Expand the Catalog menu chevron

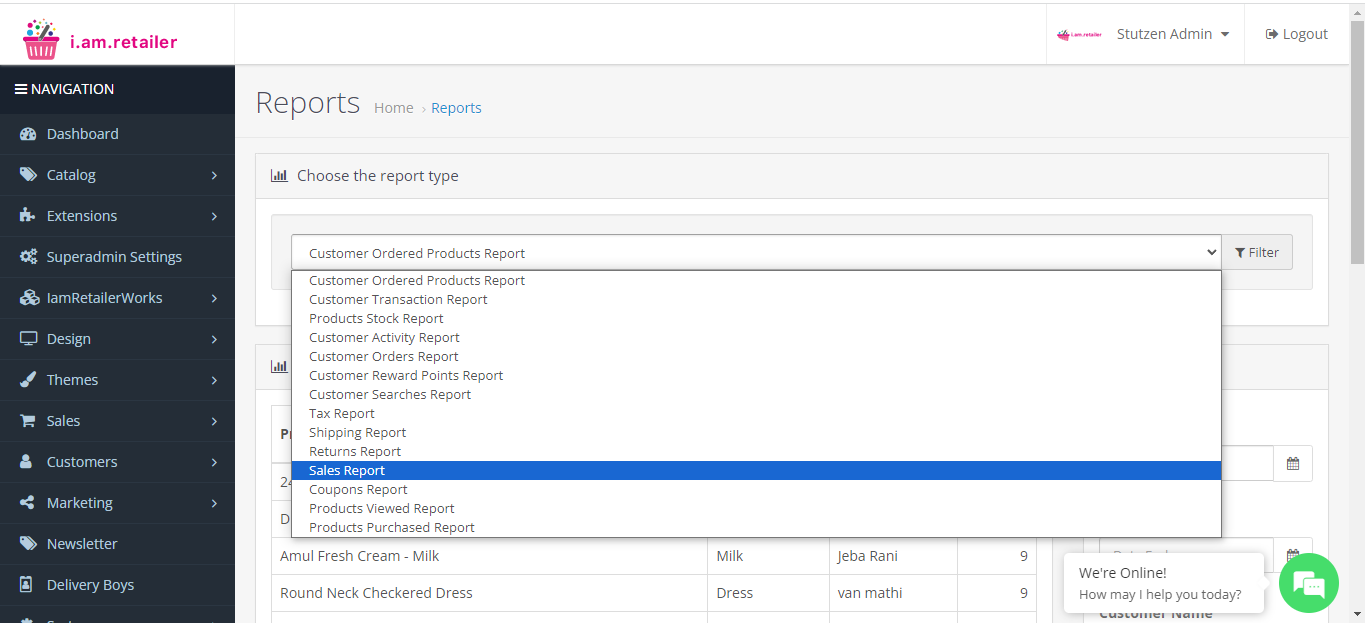(214, 175)
